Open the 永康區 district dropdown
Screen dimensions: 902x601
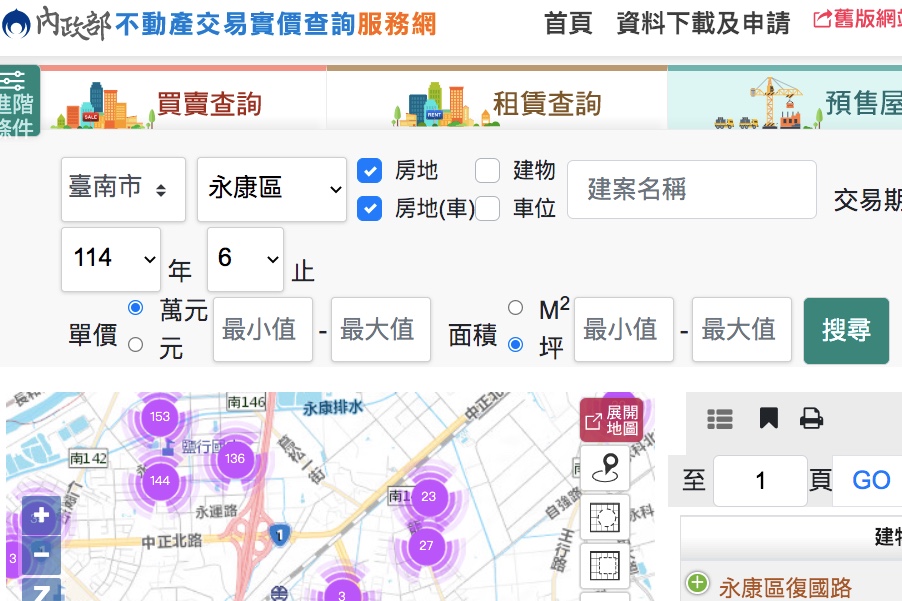pos(272,189)
